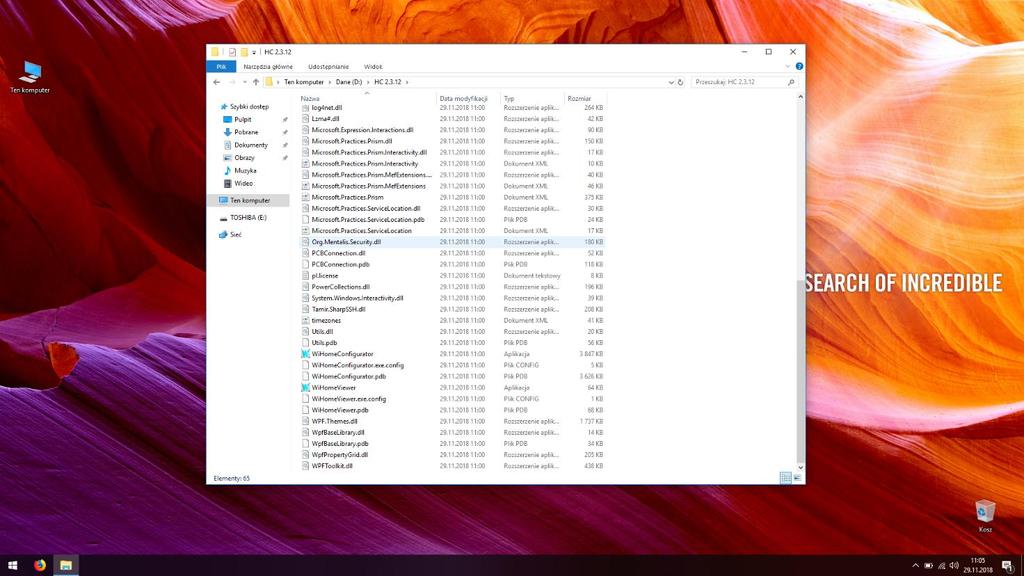Open the Plik ribbon tab
The width and height of the screenshot is (1024, 576).
(221, 67)
